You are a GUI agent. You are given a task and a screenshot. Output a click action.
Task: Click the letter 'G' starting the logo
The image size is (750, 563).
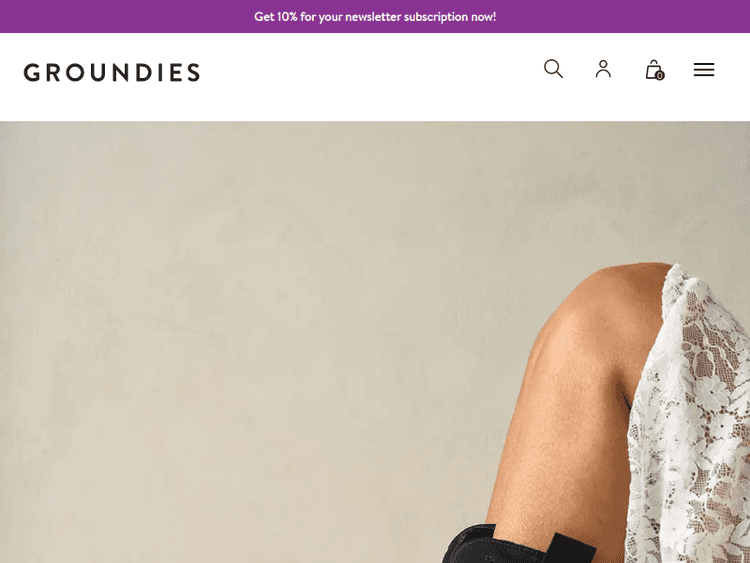pos(33,73)
